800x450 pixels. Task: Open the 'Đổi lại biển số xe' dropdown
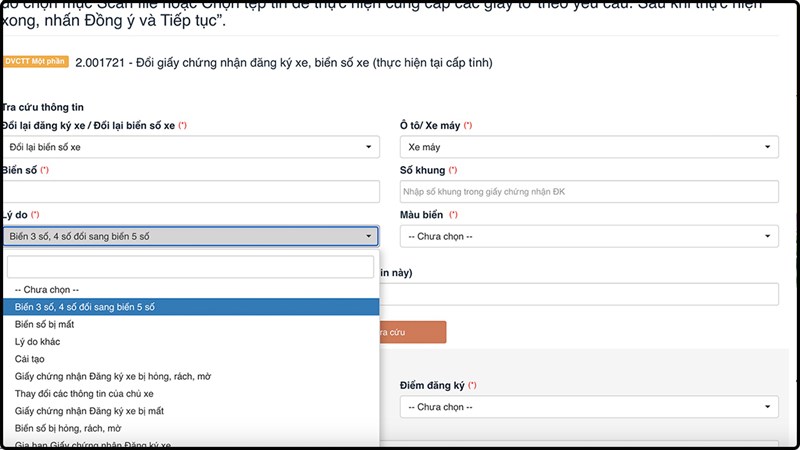click(190, 147)
